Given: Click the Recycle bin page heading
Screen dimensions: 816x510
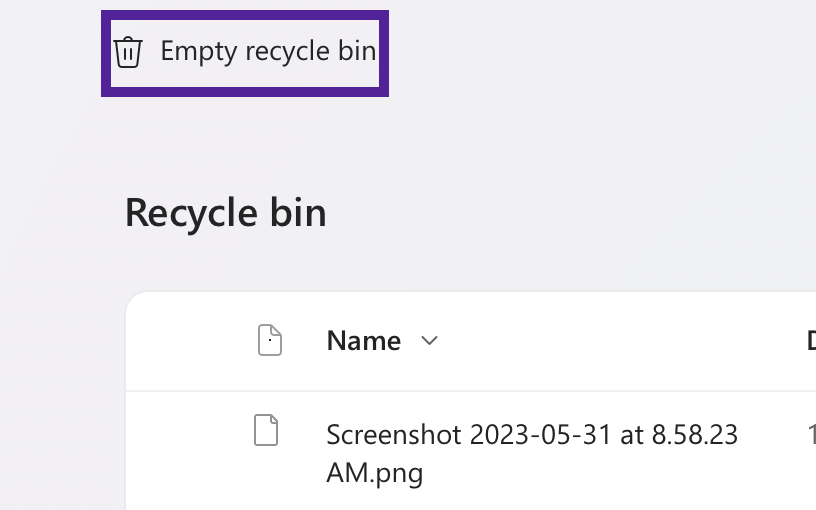Looking at the screenshot, I should pos(225,213).
